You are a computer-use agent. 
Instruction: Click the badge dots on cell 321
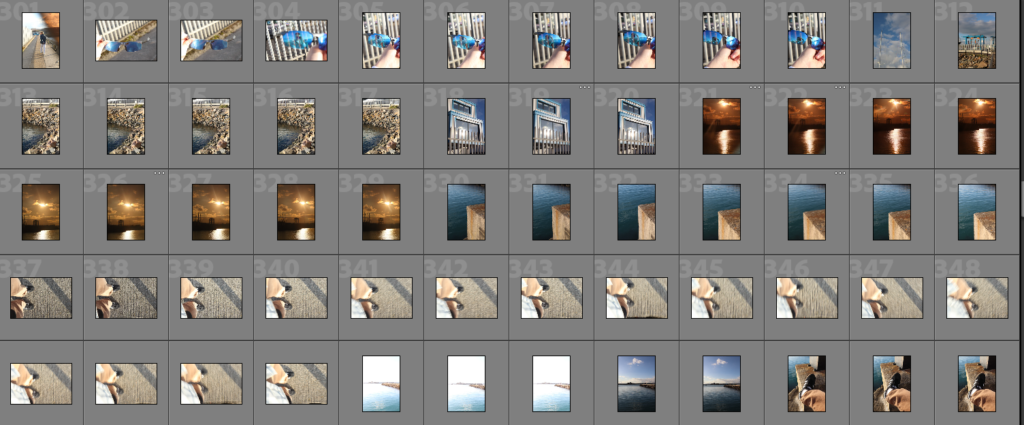point(755,88)
